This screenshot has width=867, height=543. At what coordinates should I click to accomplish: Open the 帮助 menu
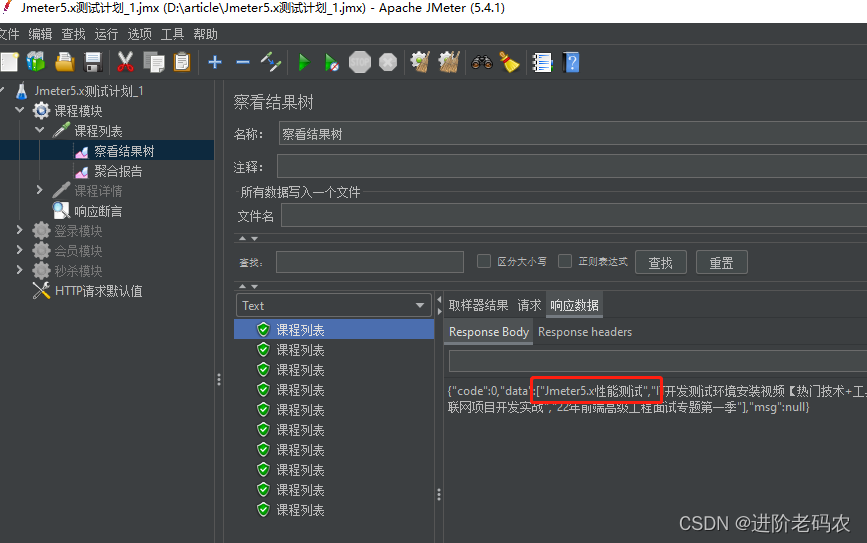pyautogui.click(x=206, y=34)
